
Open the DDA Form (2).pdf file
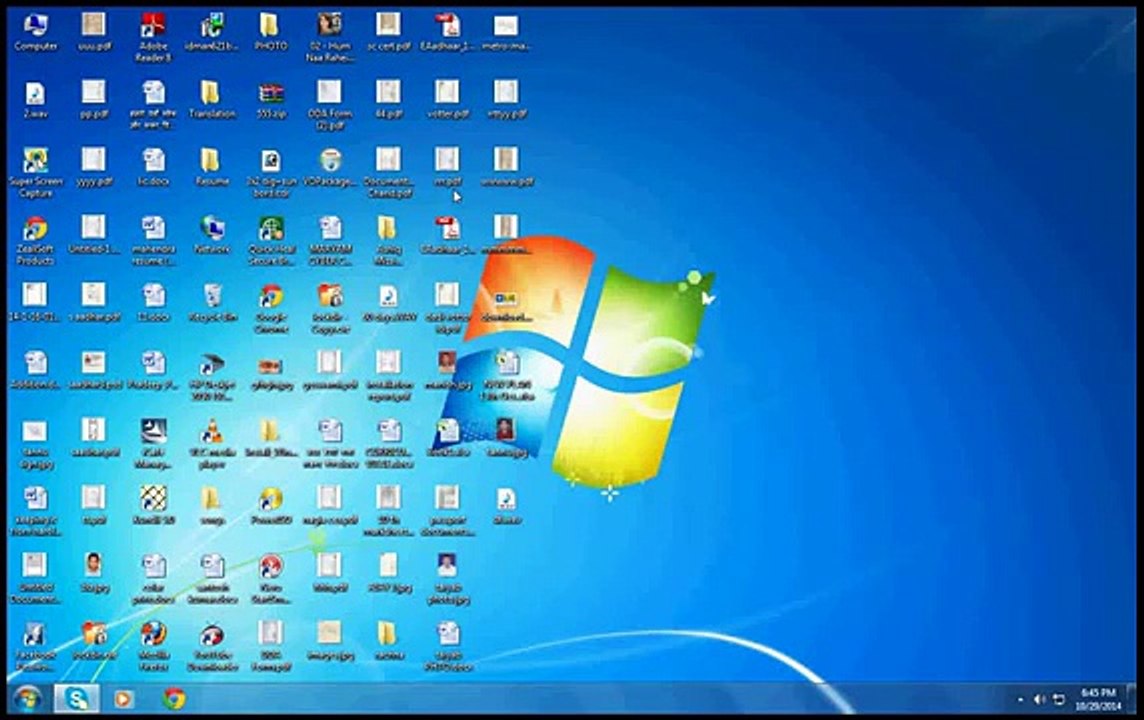click(330, 106)
